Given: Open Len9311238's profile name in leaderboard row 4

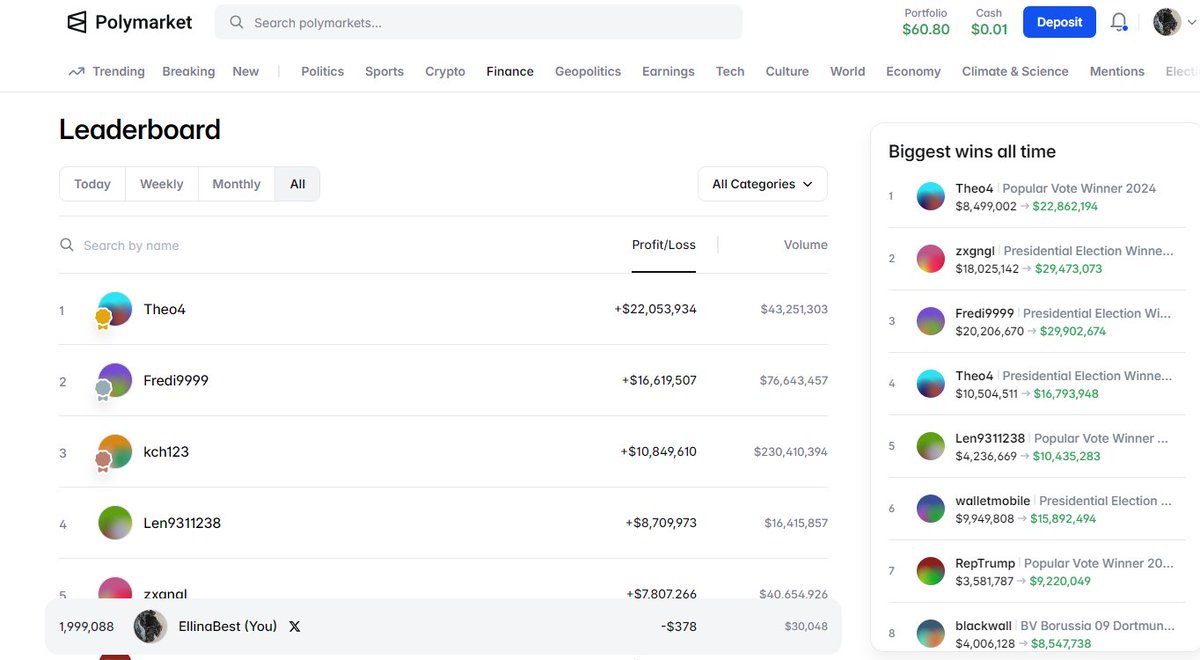Looking at the screenshot, I should [182, 523].
